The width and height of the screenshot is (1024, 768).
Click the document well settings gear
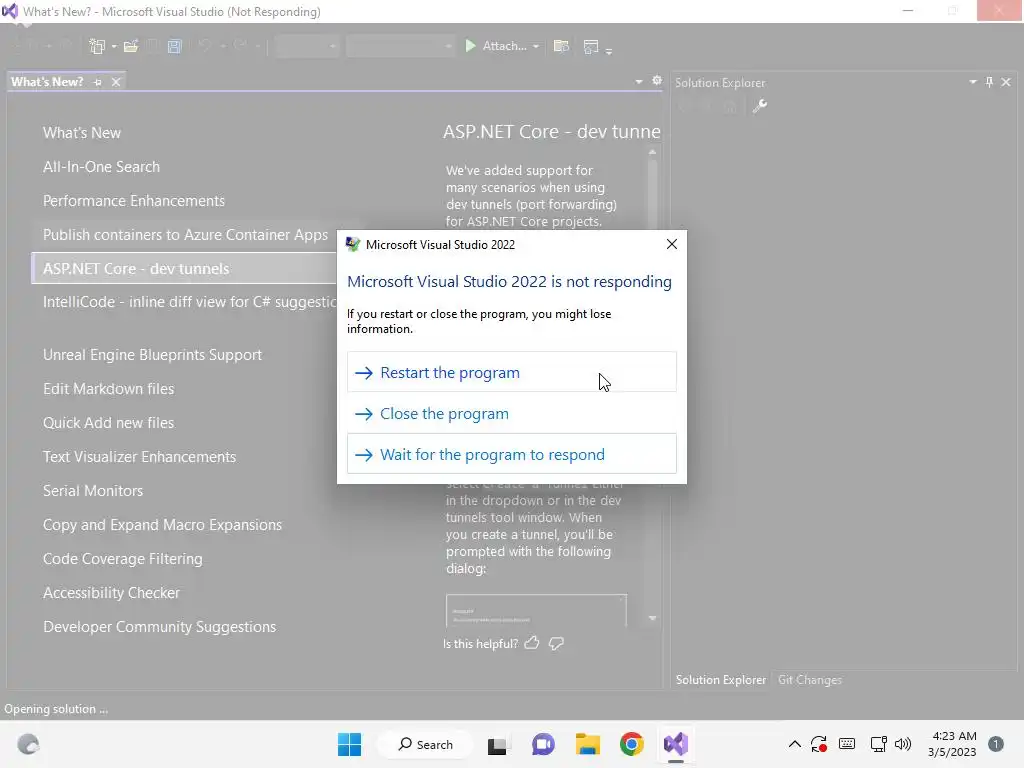tap(657, 80)
